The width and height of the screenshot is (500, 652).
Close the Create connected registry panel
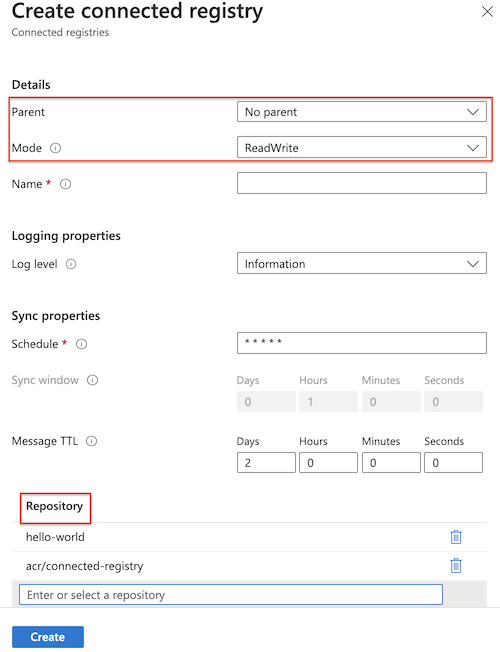pyautogui.click(x=487, y=12)
